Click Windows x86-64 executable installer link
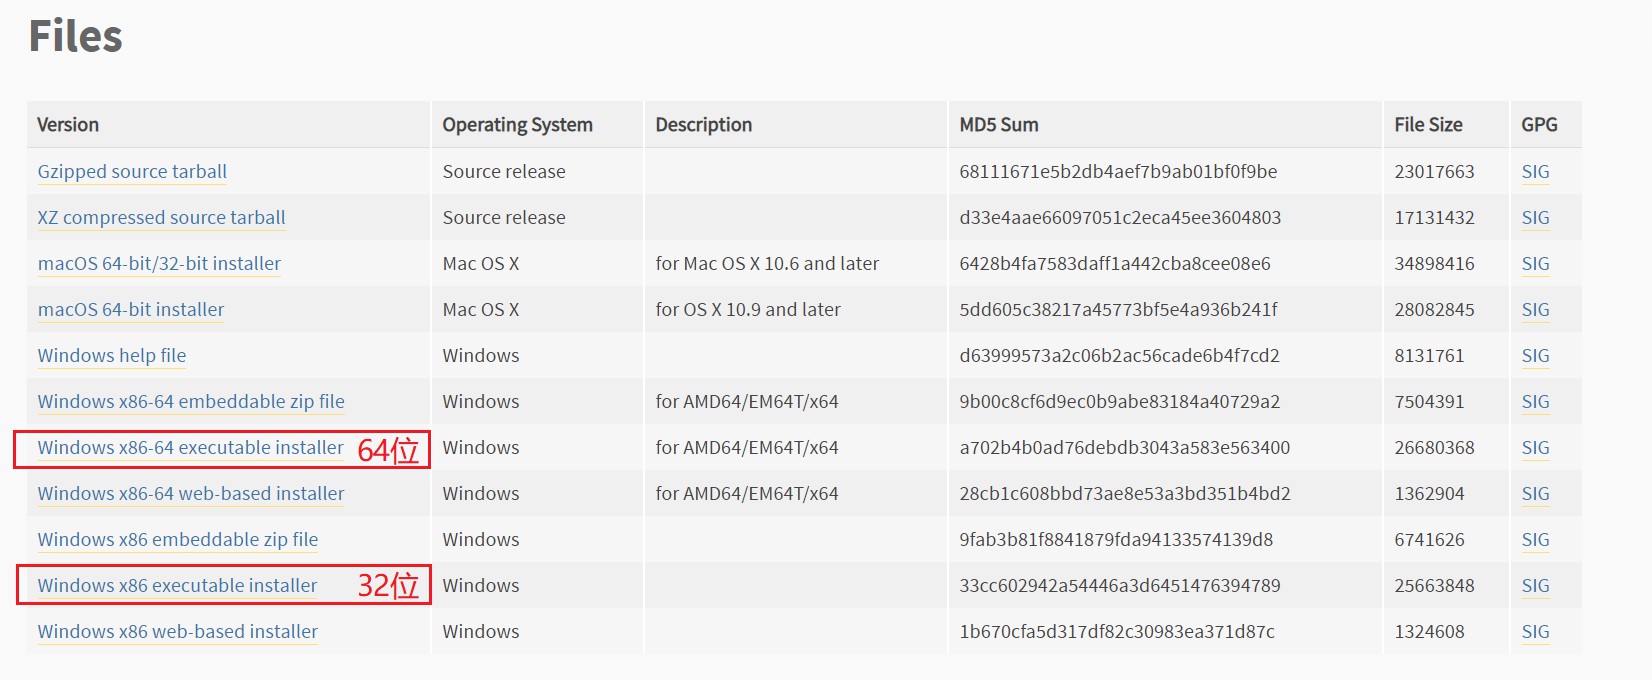Image resolution: width=1652 pixels, height=680 pixels. pos(190,448)
